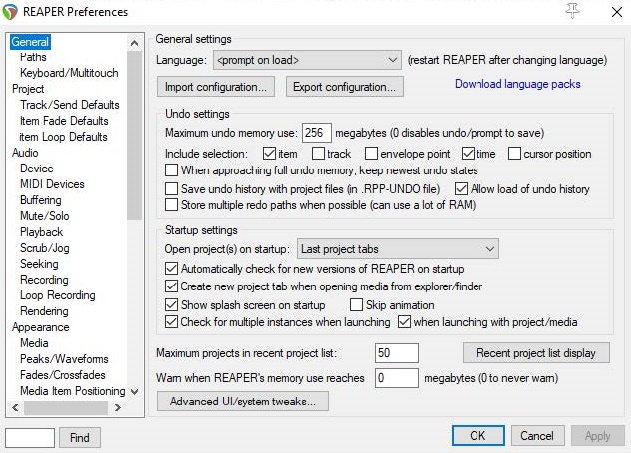Click Export configuration button

click(344, 87)
